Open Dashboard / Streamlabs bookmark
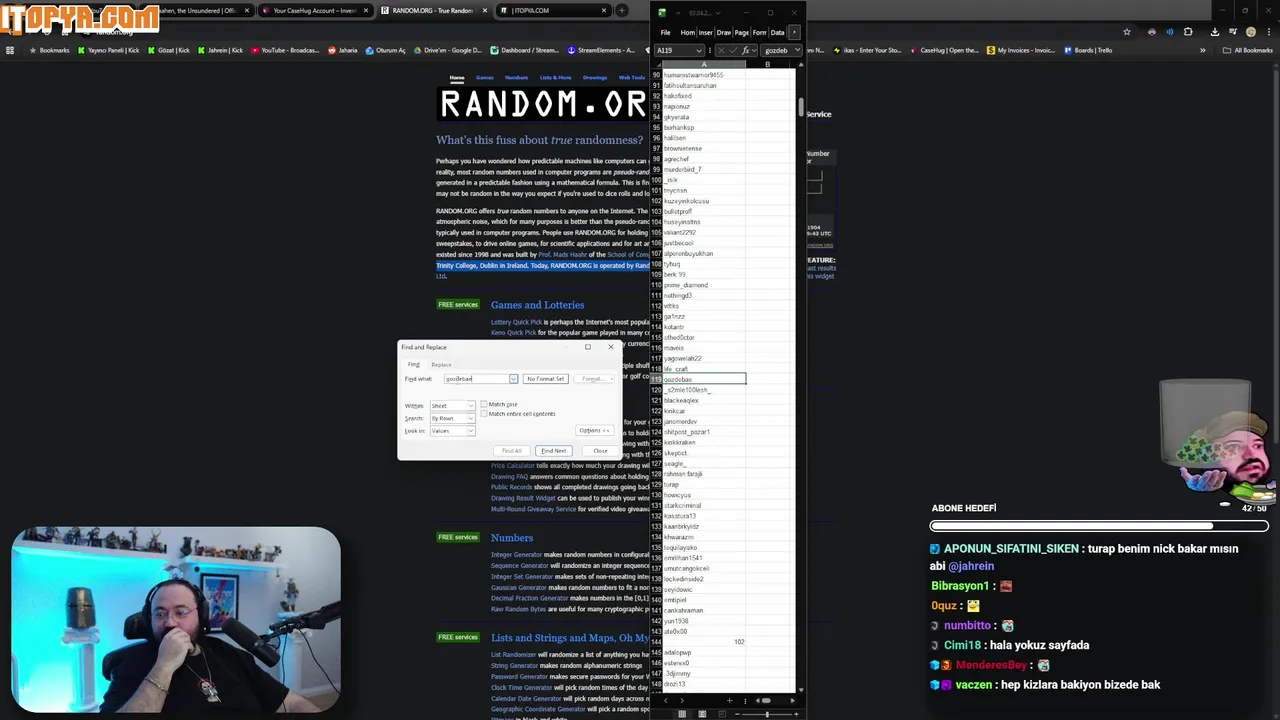The height and width of the screenshot is (720, 1280). pos(524,50)
